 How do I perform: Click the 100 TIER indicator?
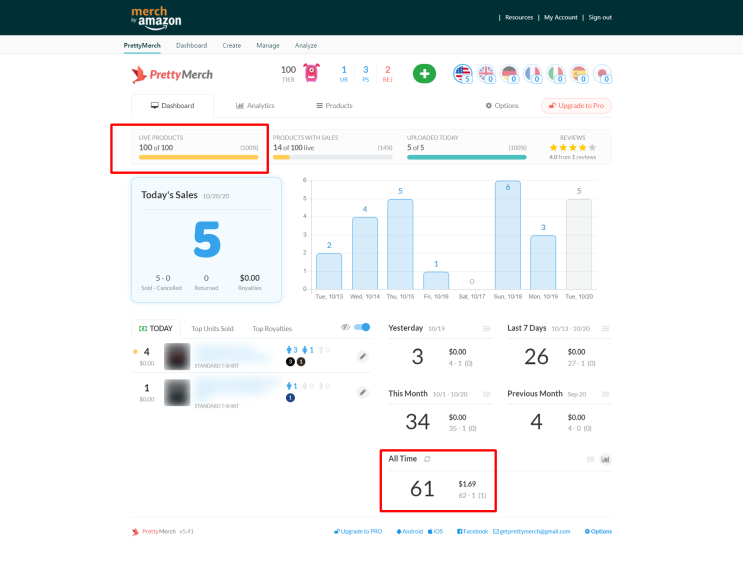pyautogui.click(x=288, y=73)
